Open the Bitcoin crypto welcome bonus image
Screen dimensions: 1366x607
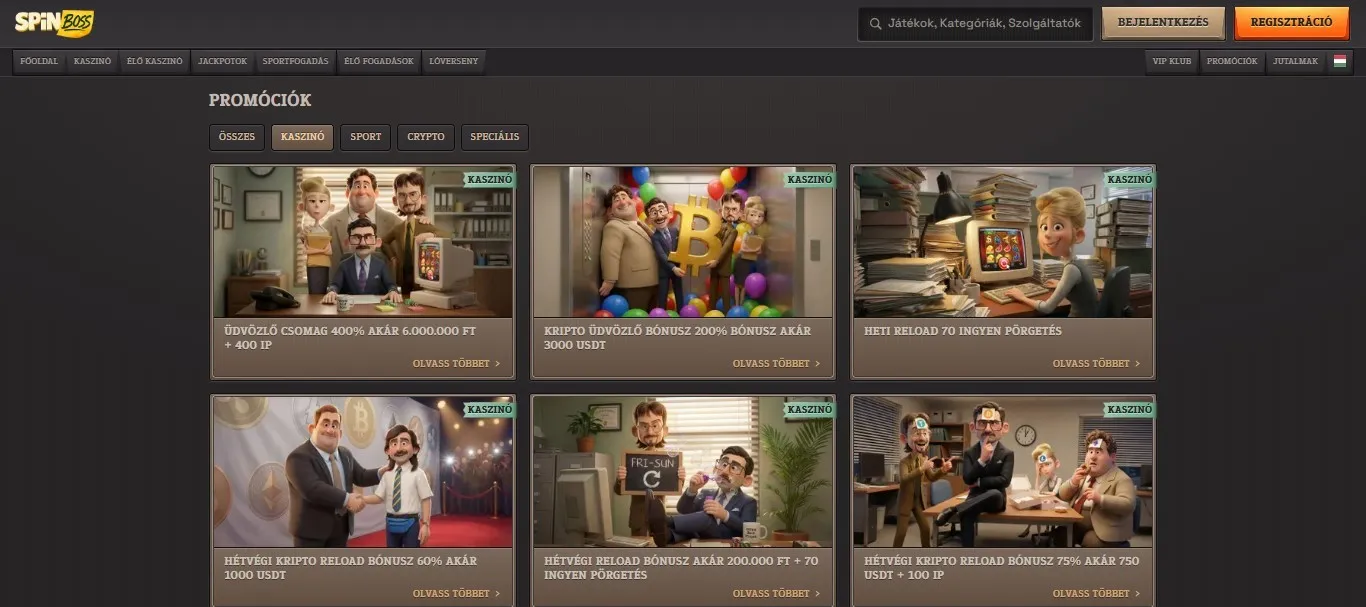(683, 242)
